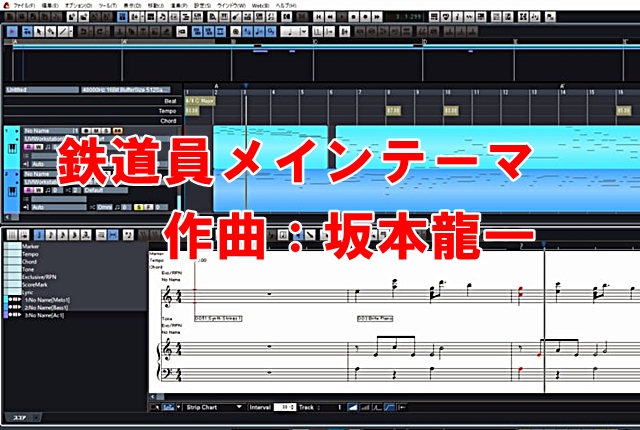
Task: Toggle mute M on track 1 header
Action: 96,131
